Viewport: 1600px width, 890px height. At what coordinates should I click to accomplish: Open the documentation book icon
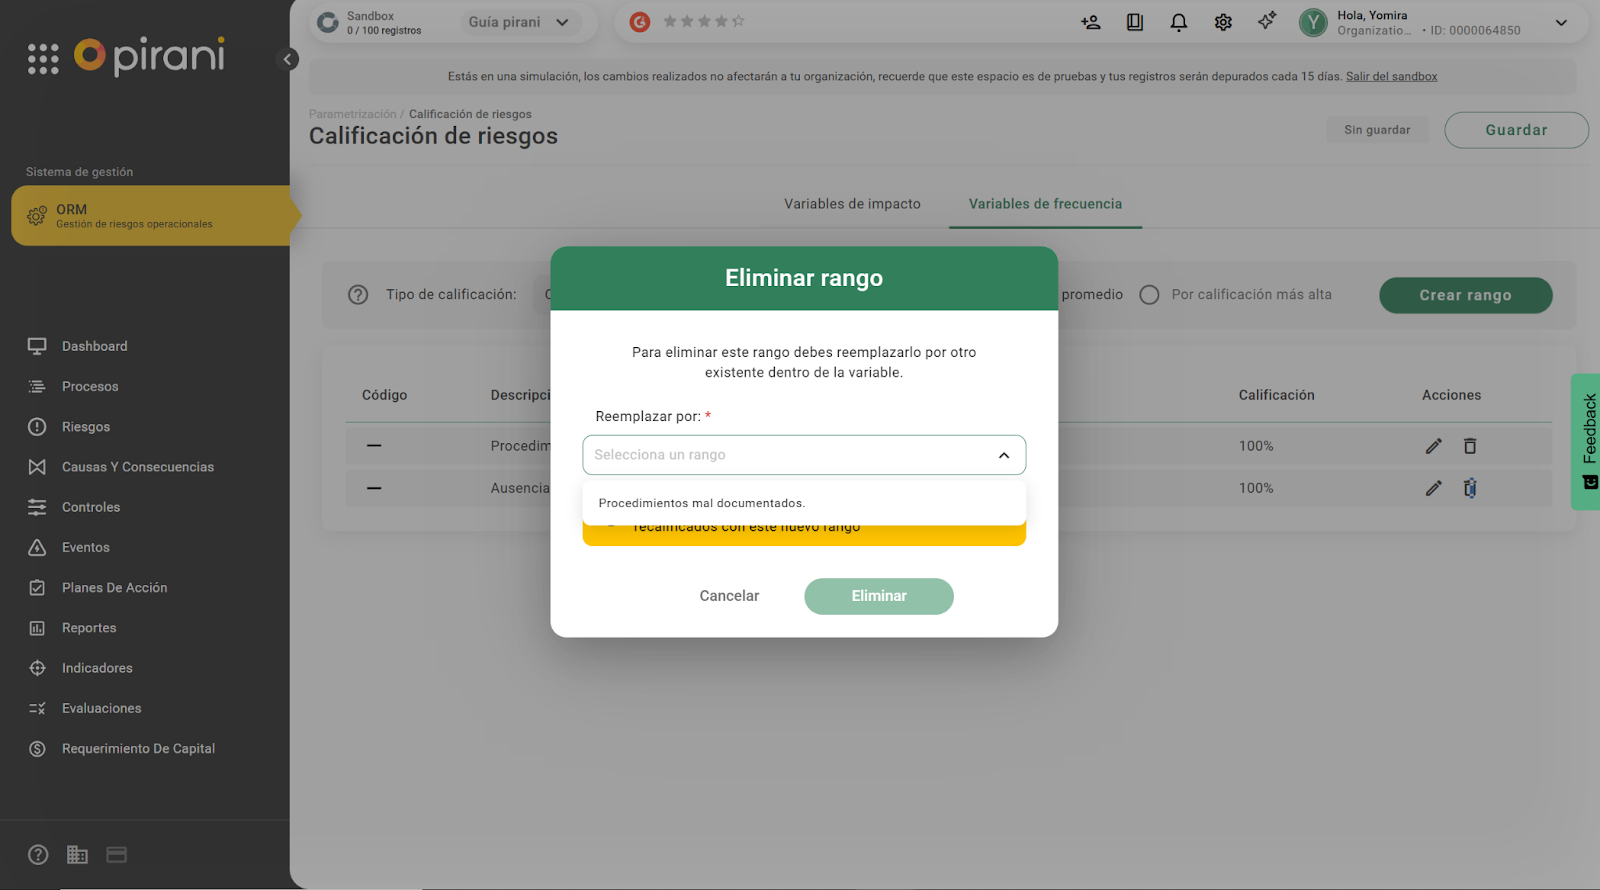(1135, 22)
